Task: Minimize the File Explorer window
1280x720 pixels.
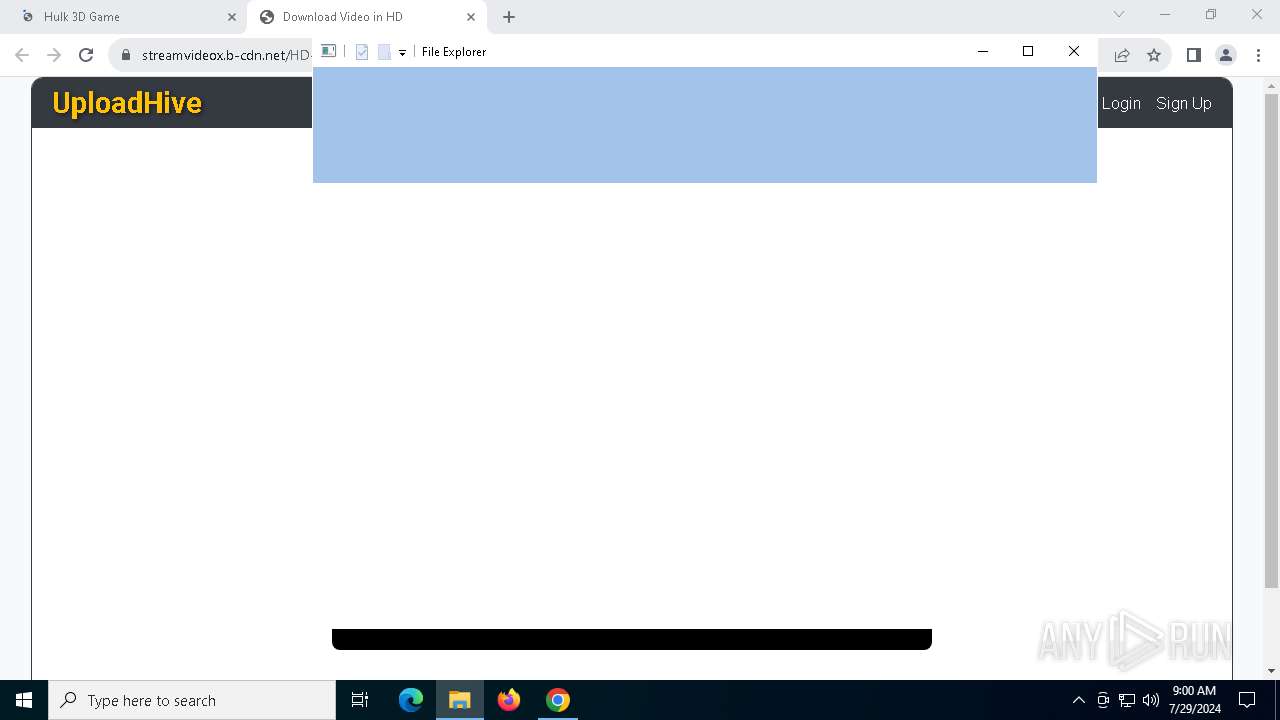Action: tap(983, 51)
